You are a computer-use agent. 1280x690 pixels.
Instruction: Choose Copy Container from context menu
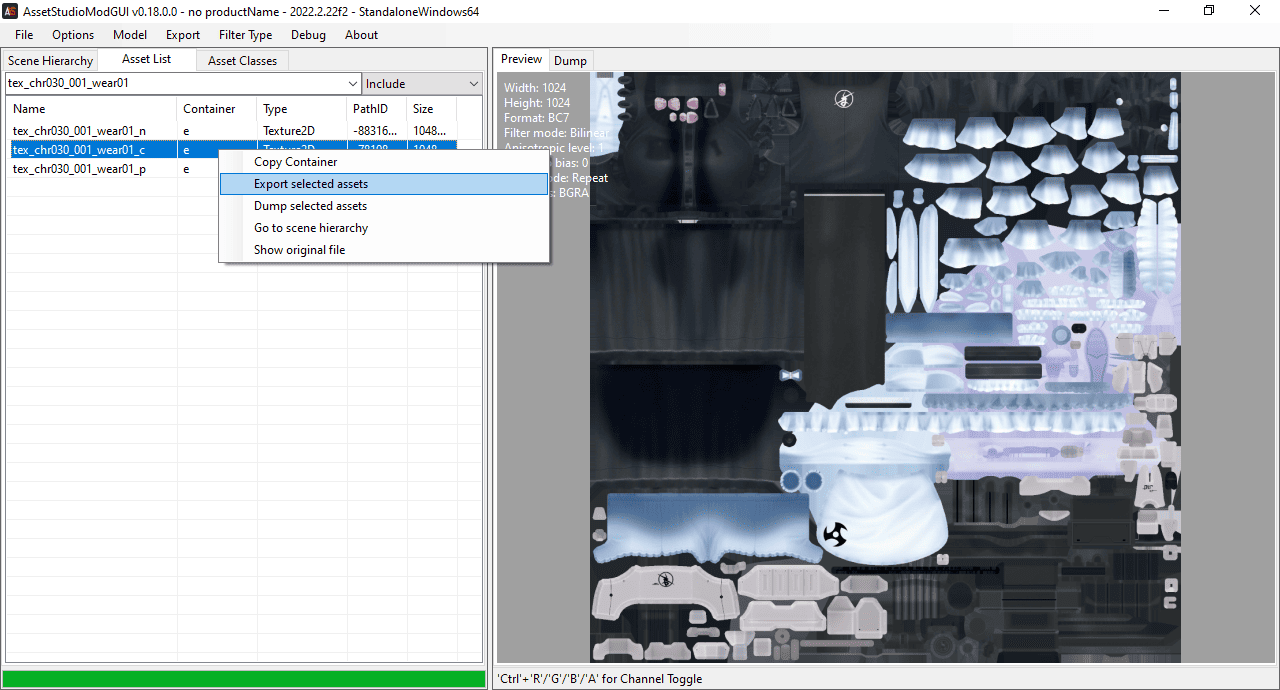point(295,162)
